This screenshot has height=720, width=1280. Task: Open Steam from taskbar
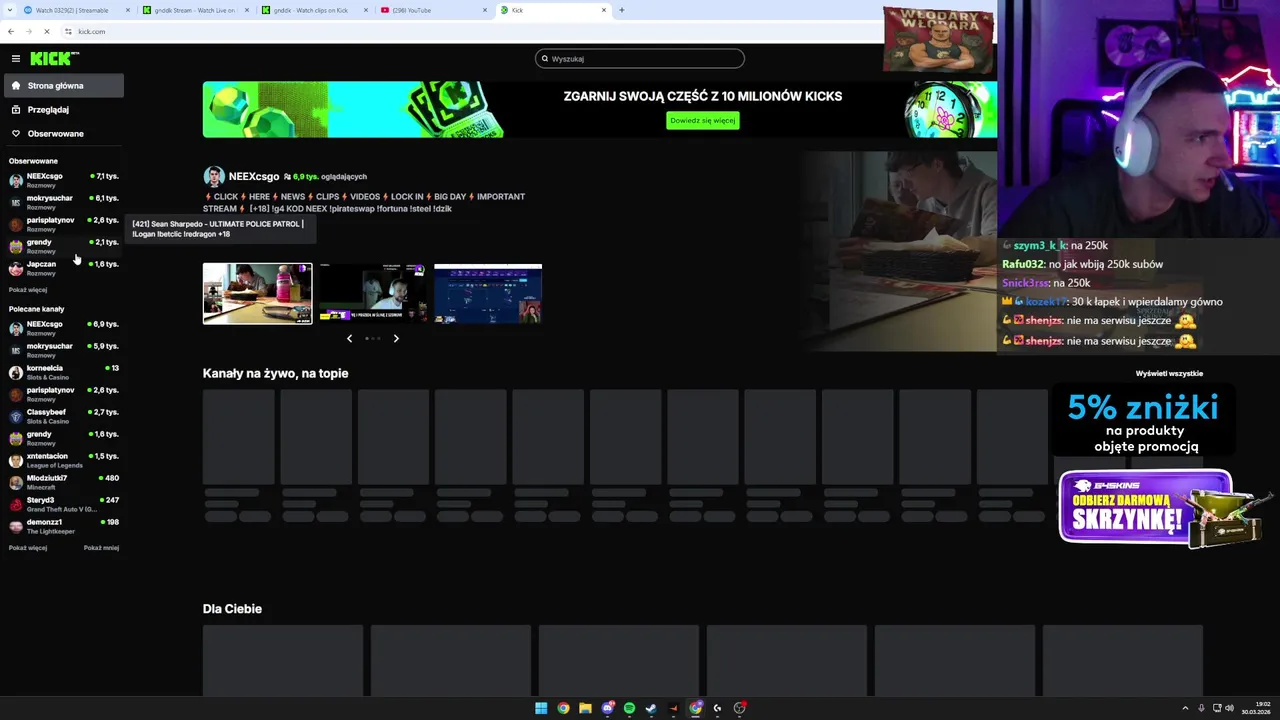[x=651, y=708]
